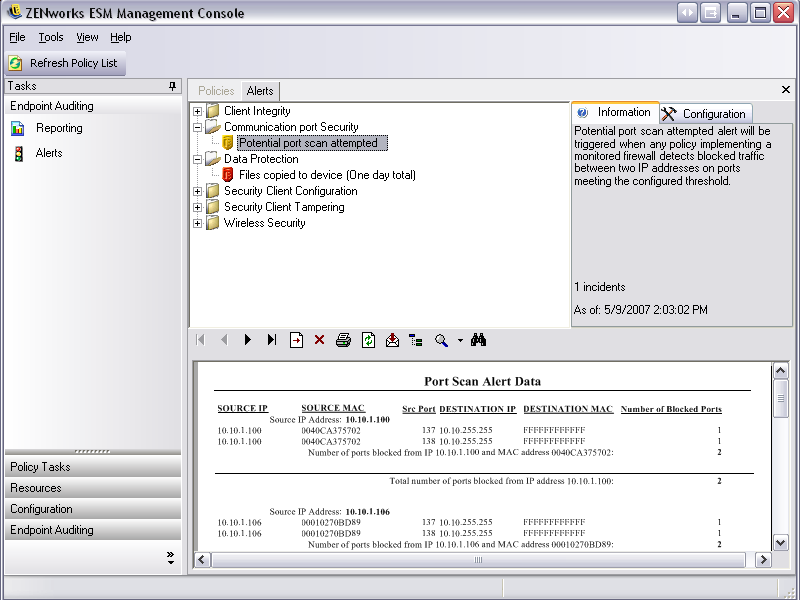This screenshot has height=600, width=800.
Task: Click the report horizontal scroll thumb
Action: tap(478, 560)
